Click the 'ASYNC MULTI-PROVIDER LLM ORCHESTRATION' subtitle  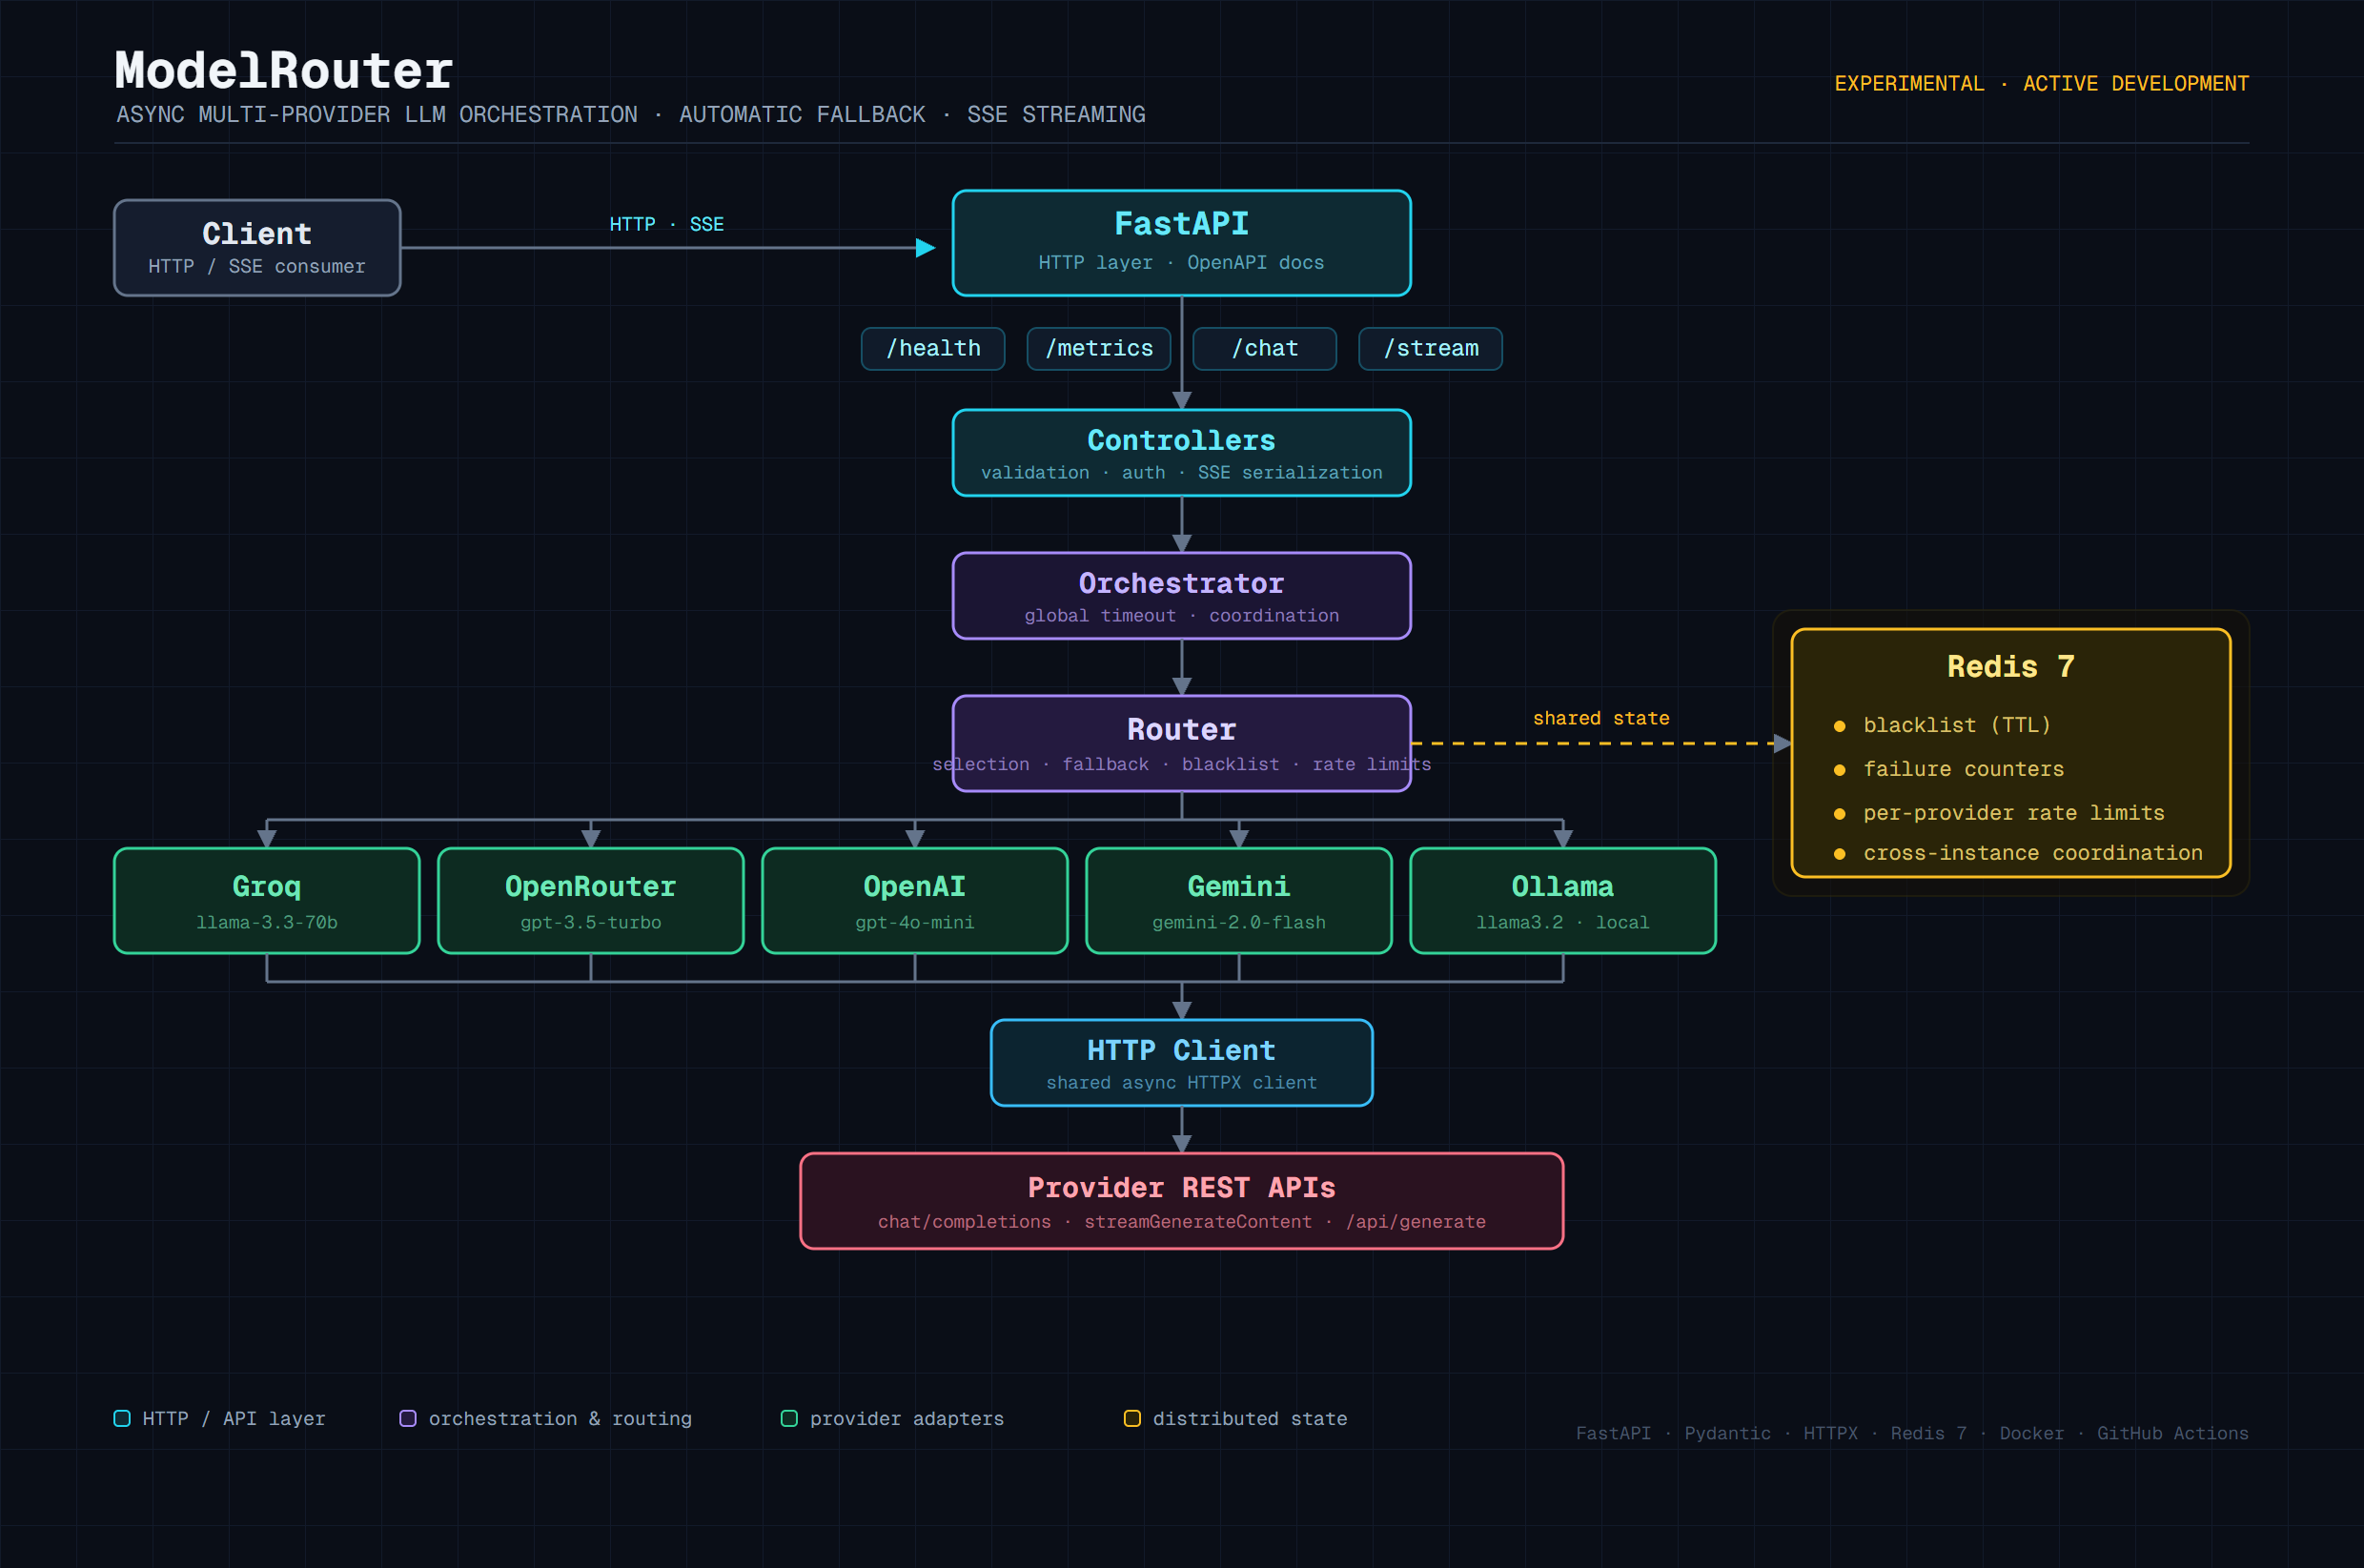pos(377,115)
